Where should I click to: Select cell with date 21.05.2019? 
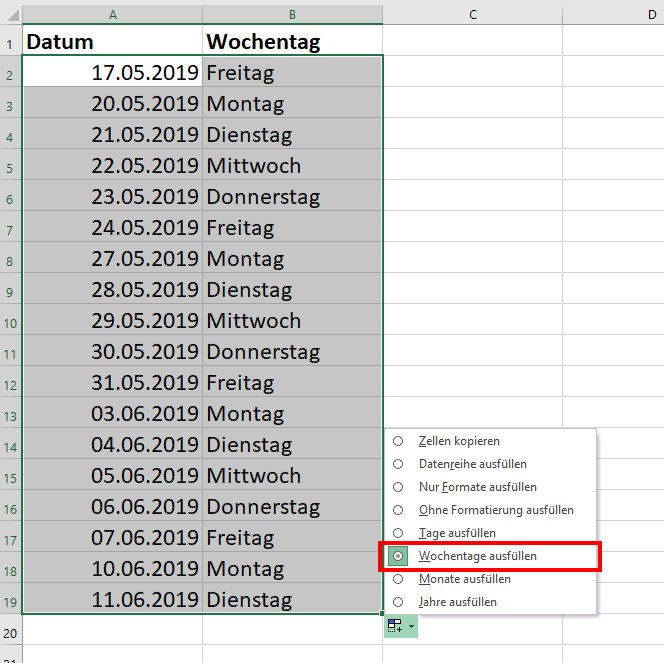coord(113,133)
